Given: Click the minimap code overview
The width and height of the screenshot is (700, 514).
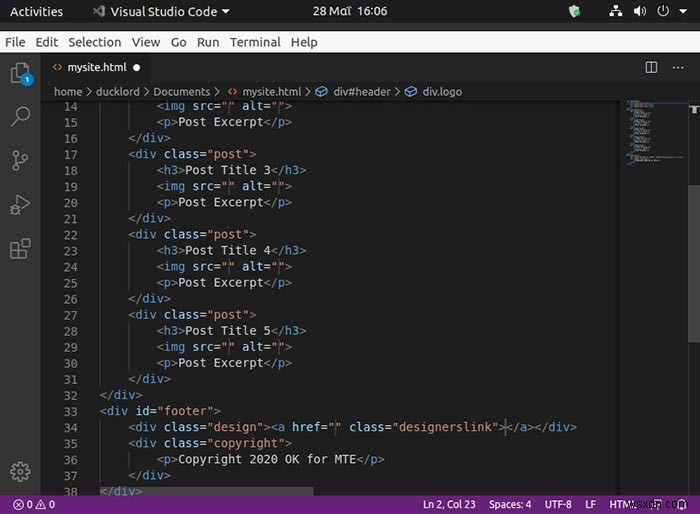Looking at the screenshot, I should 654,132.
